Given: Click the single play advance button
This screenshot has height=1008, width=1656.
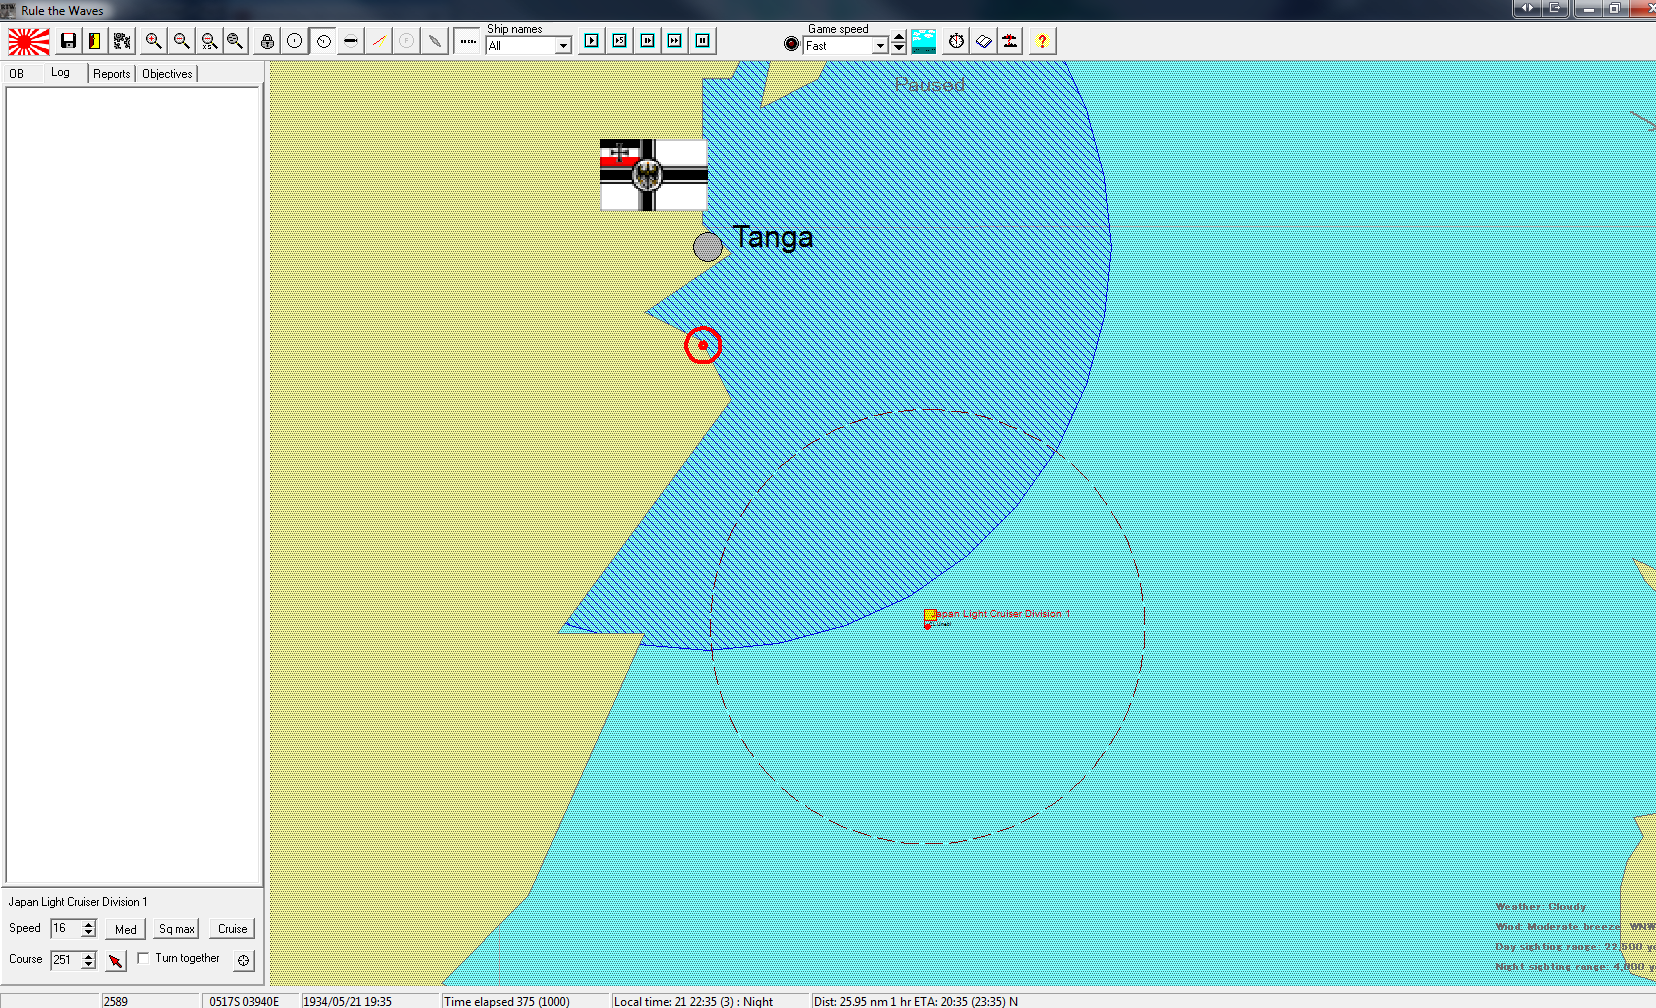Looking at the screenshot, I should [x=592, y=40].
